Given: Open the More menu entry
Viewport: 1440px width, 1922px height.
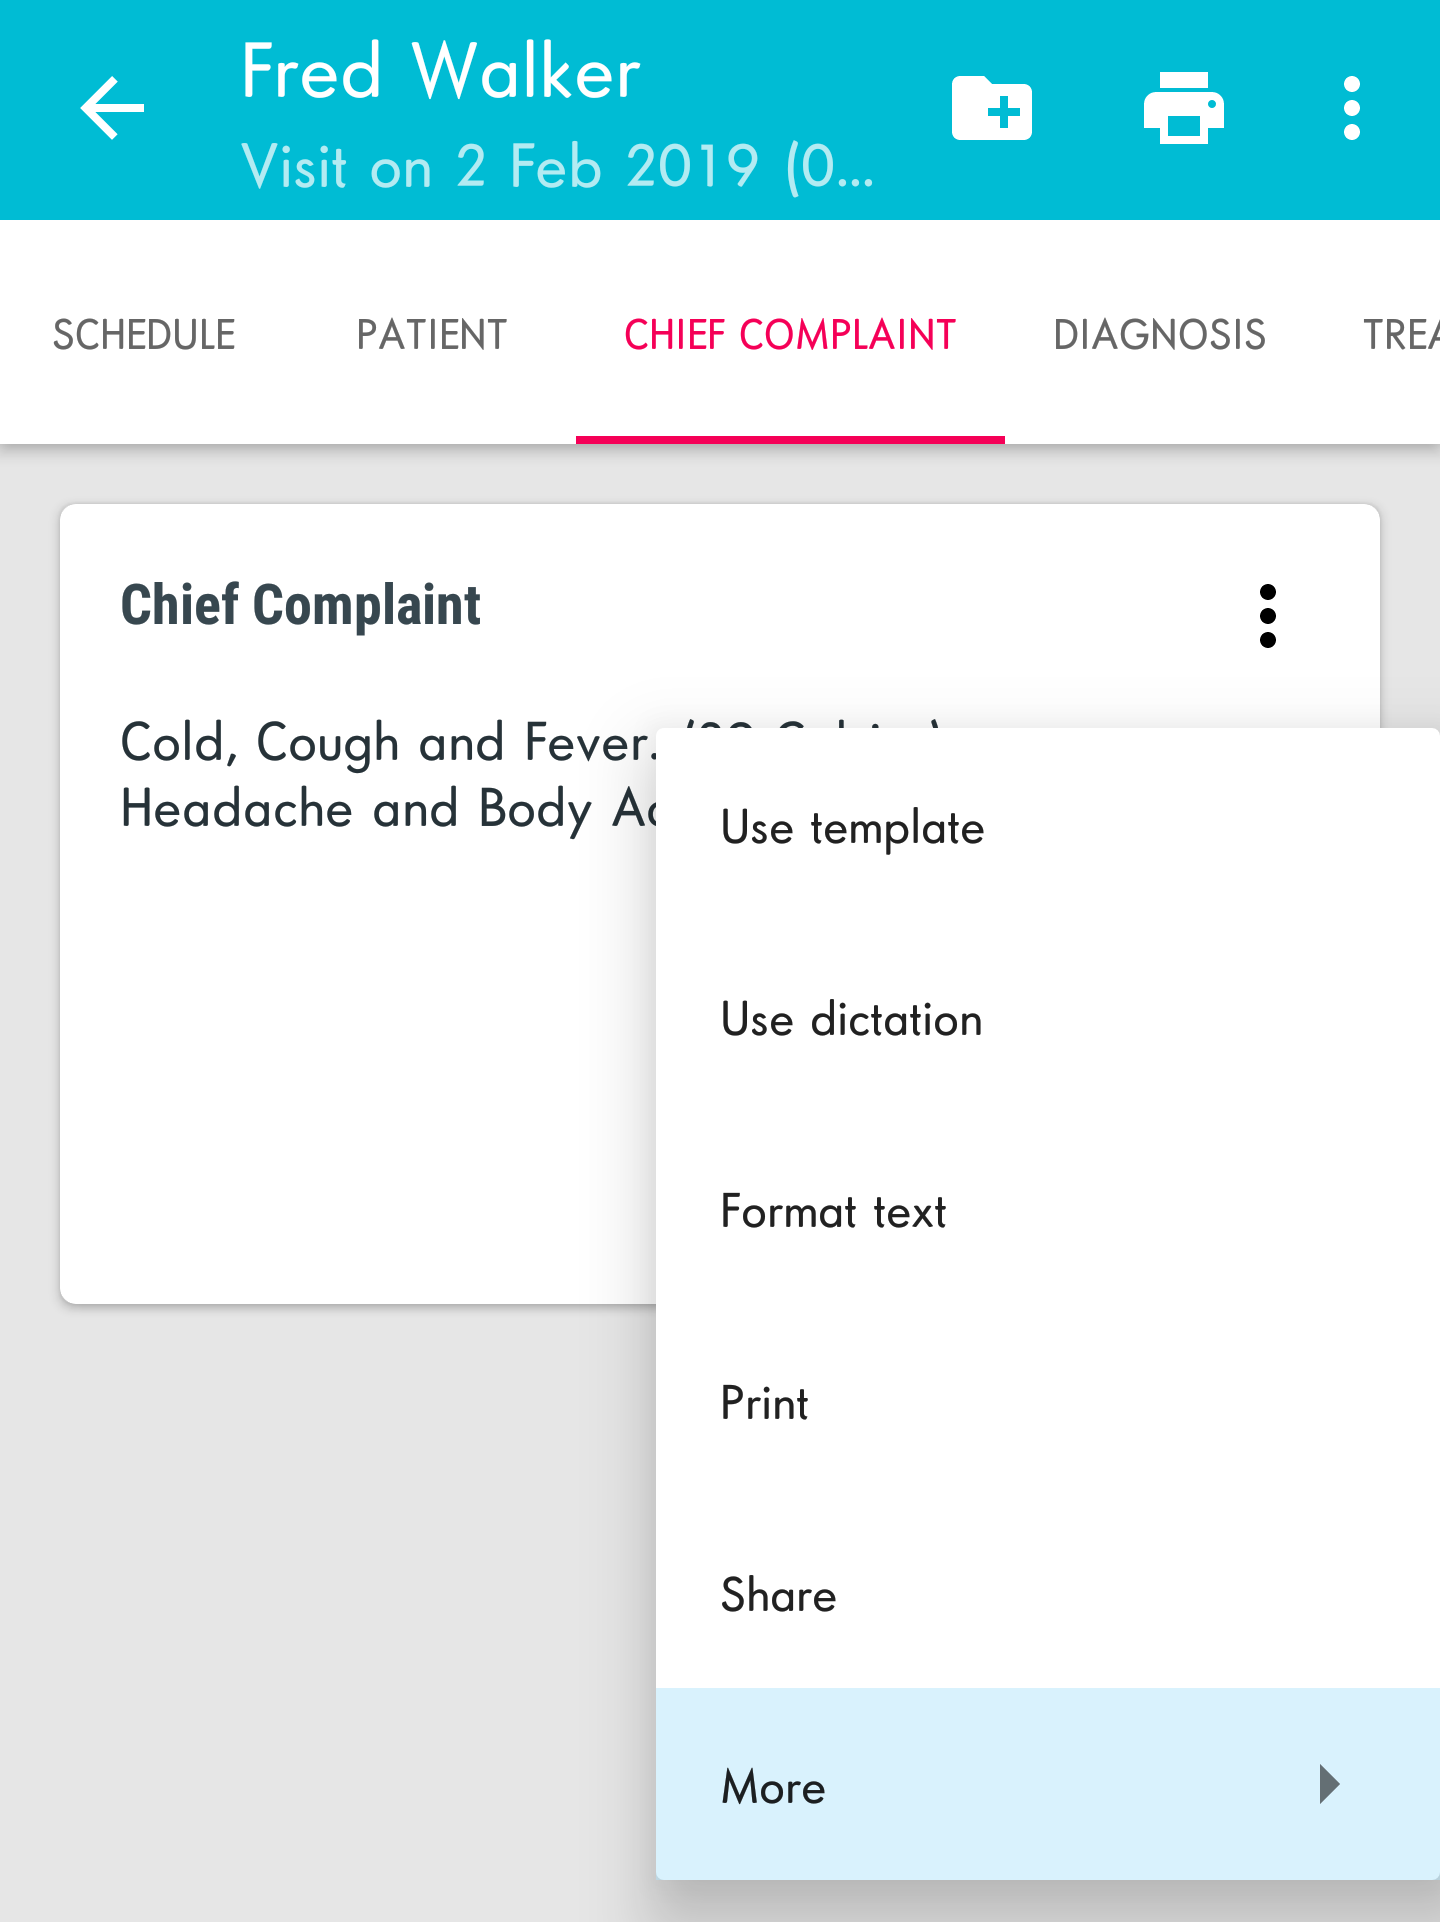Looking at the screenshot, I should pyautogui.click(x=1048, y=1784).
